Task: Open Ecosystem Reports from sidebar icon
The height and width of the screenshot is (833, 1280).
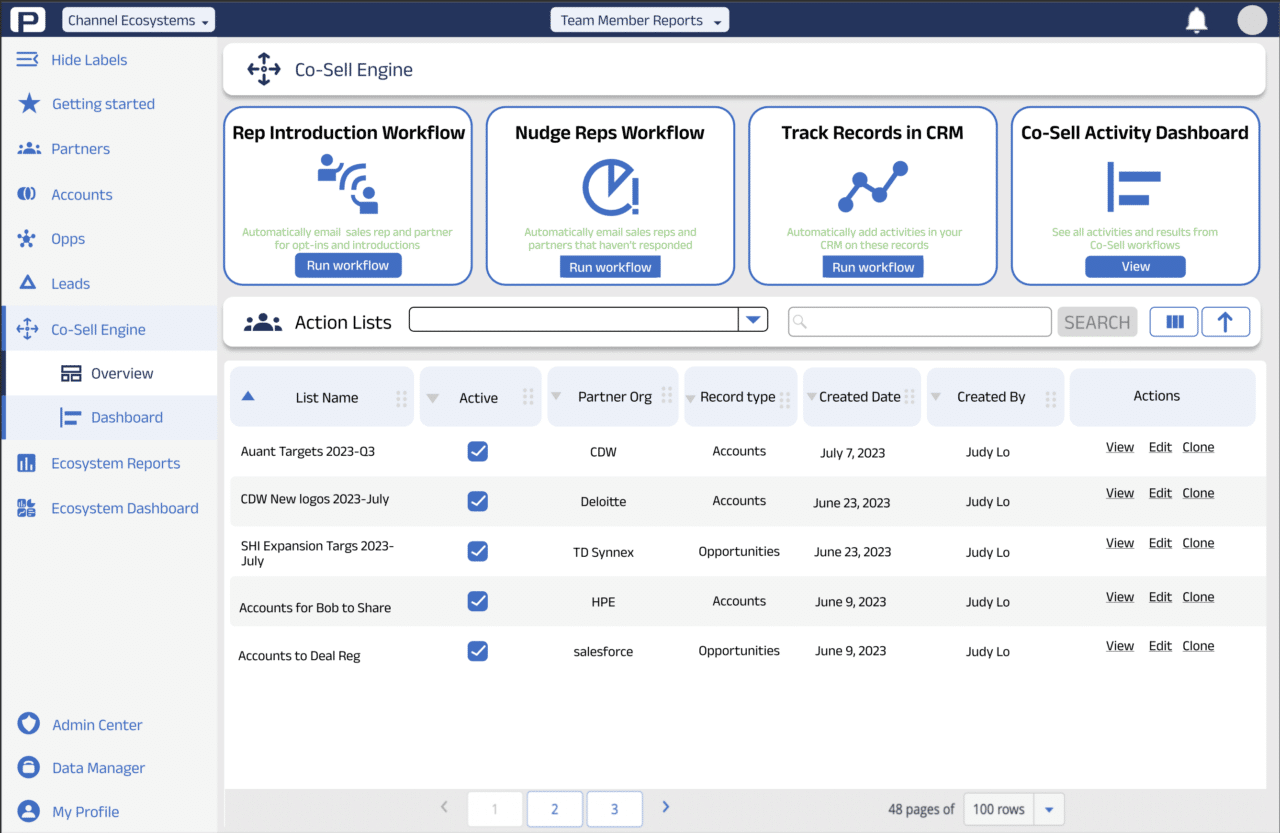Action: (x=27, y=463)
